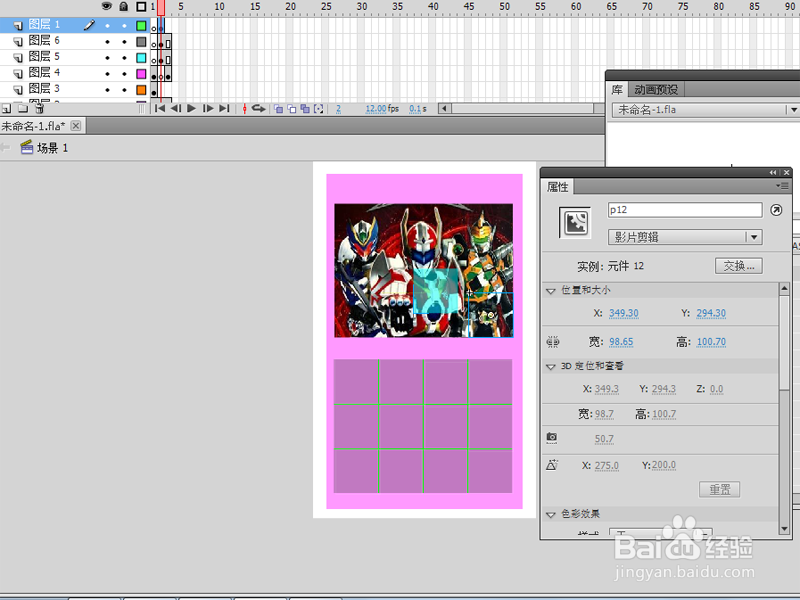Viewport: 800px width, 600px height.
Task: Toggle lock dot of 图层 5
Action: (124, 58)
